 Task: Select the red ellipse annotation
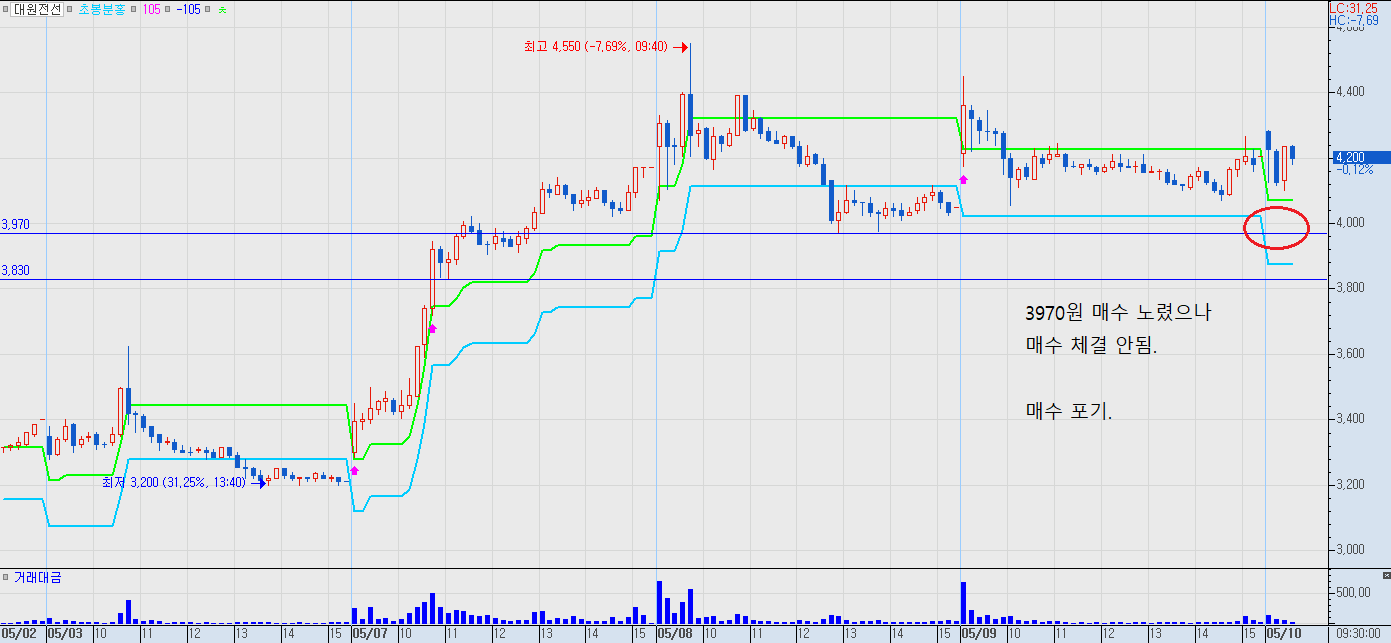[x=1277, y=229]
